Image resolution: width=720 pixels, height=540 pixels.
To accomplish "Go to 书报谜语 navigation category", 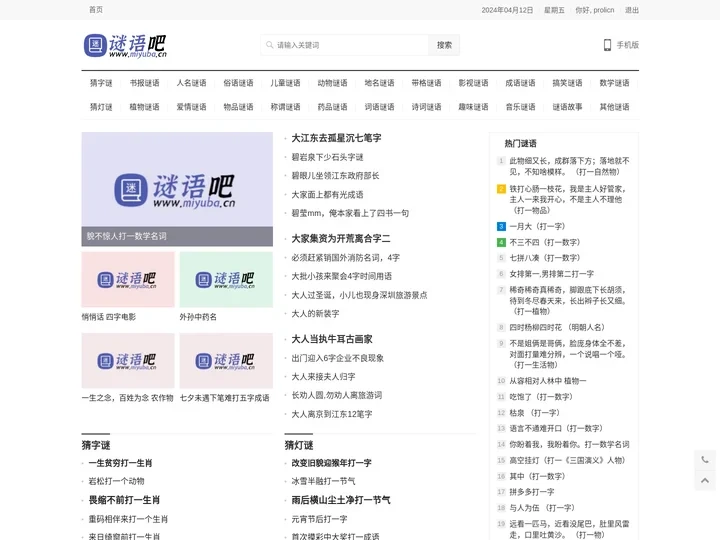I will 144,83.
